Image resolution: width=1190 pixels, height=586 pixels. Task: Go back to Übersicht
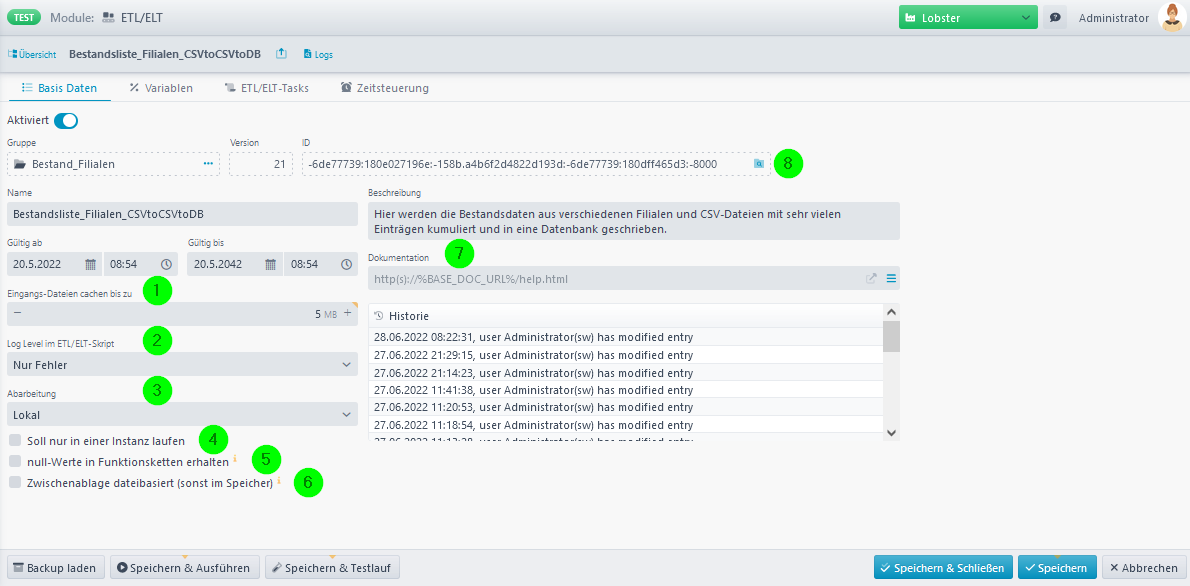tap(32, 55)
